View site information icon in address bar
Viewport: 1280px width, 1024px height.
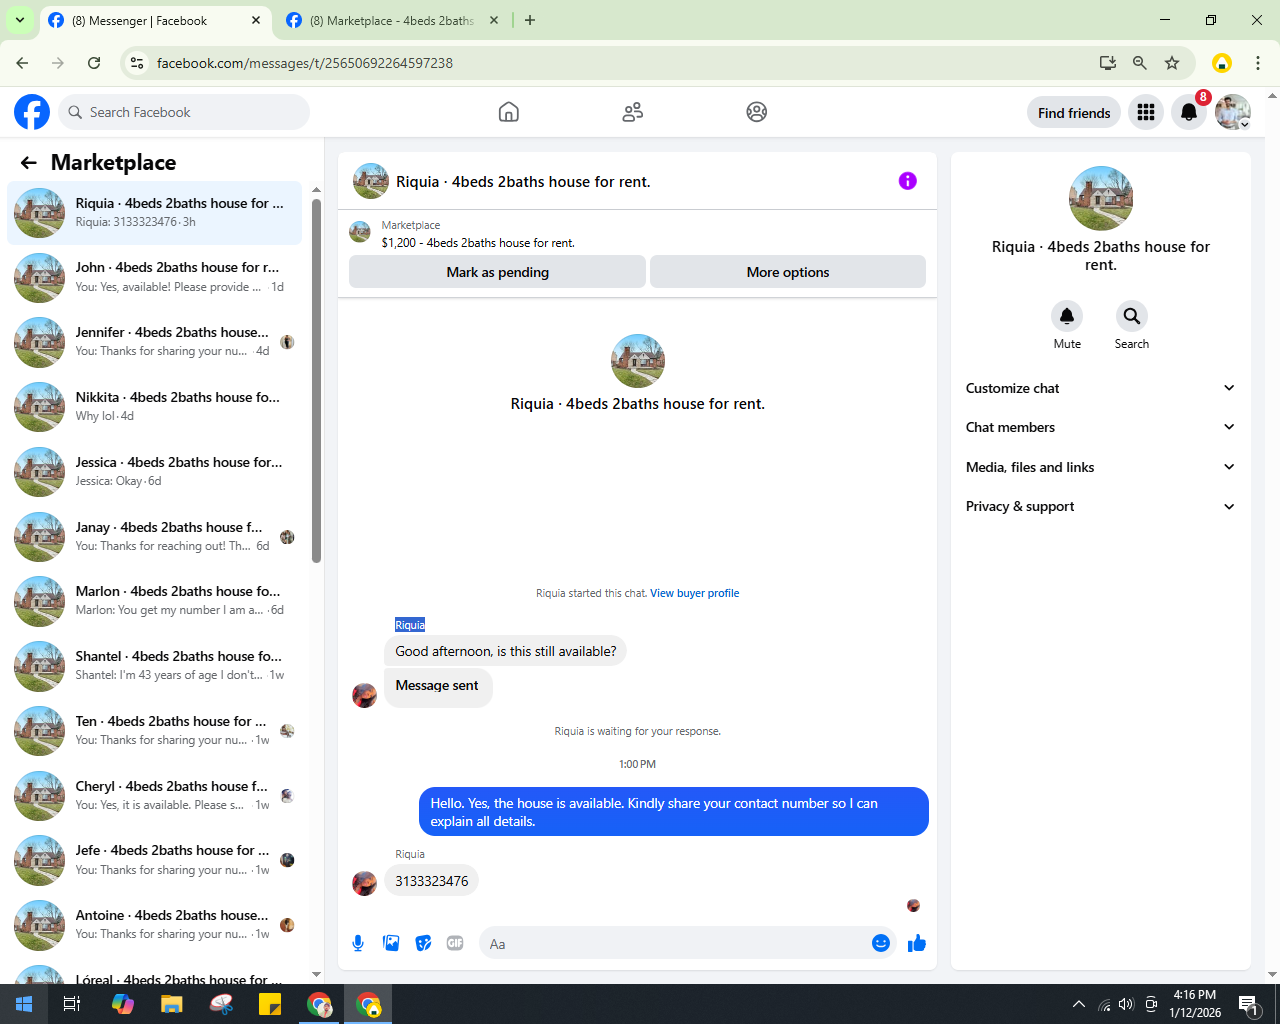[x=137, y=63]
